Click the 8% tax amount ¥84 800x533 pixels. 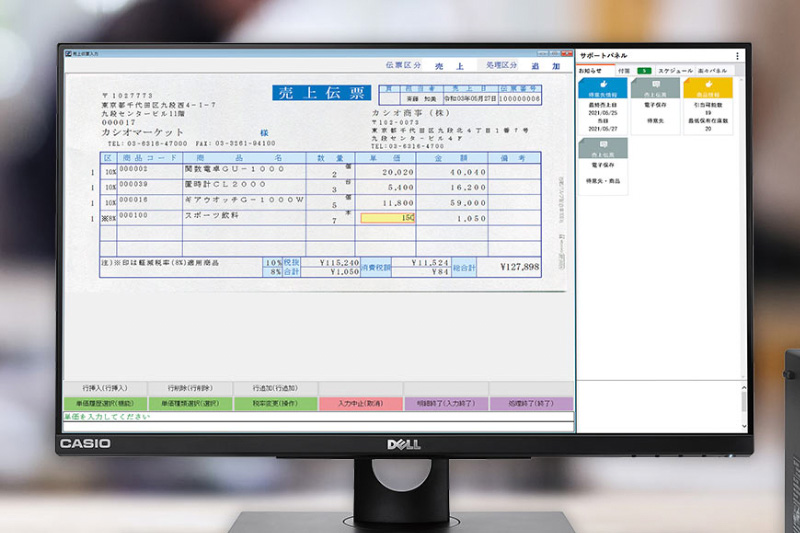pyautogui.click(x=439, y=272)
